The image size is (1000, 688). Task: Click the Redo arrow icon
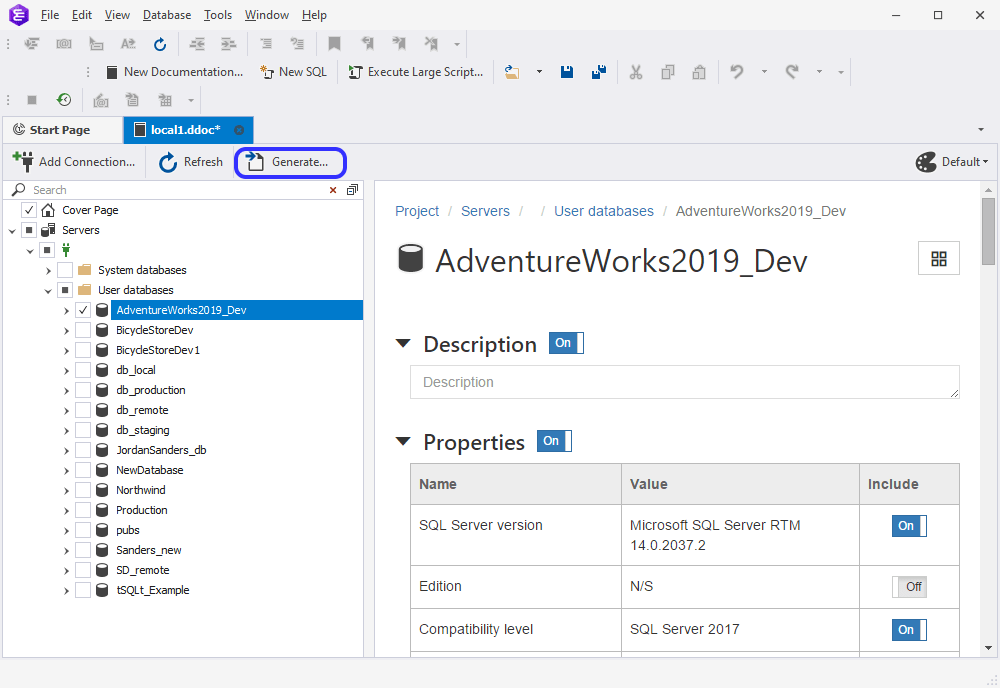792,71
